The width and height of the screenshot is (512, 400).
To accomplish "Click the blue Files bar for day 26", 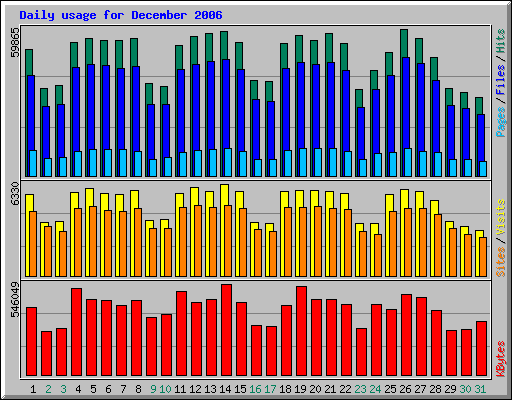I will (406, 103).
